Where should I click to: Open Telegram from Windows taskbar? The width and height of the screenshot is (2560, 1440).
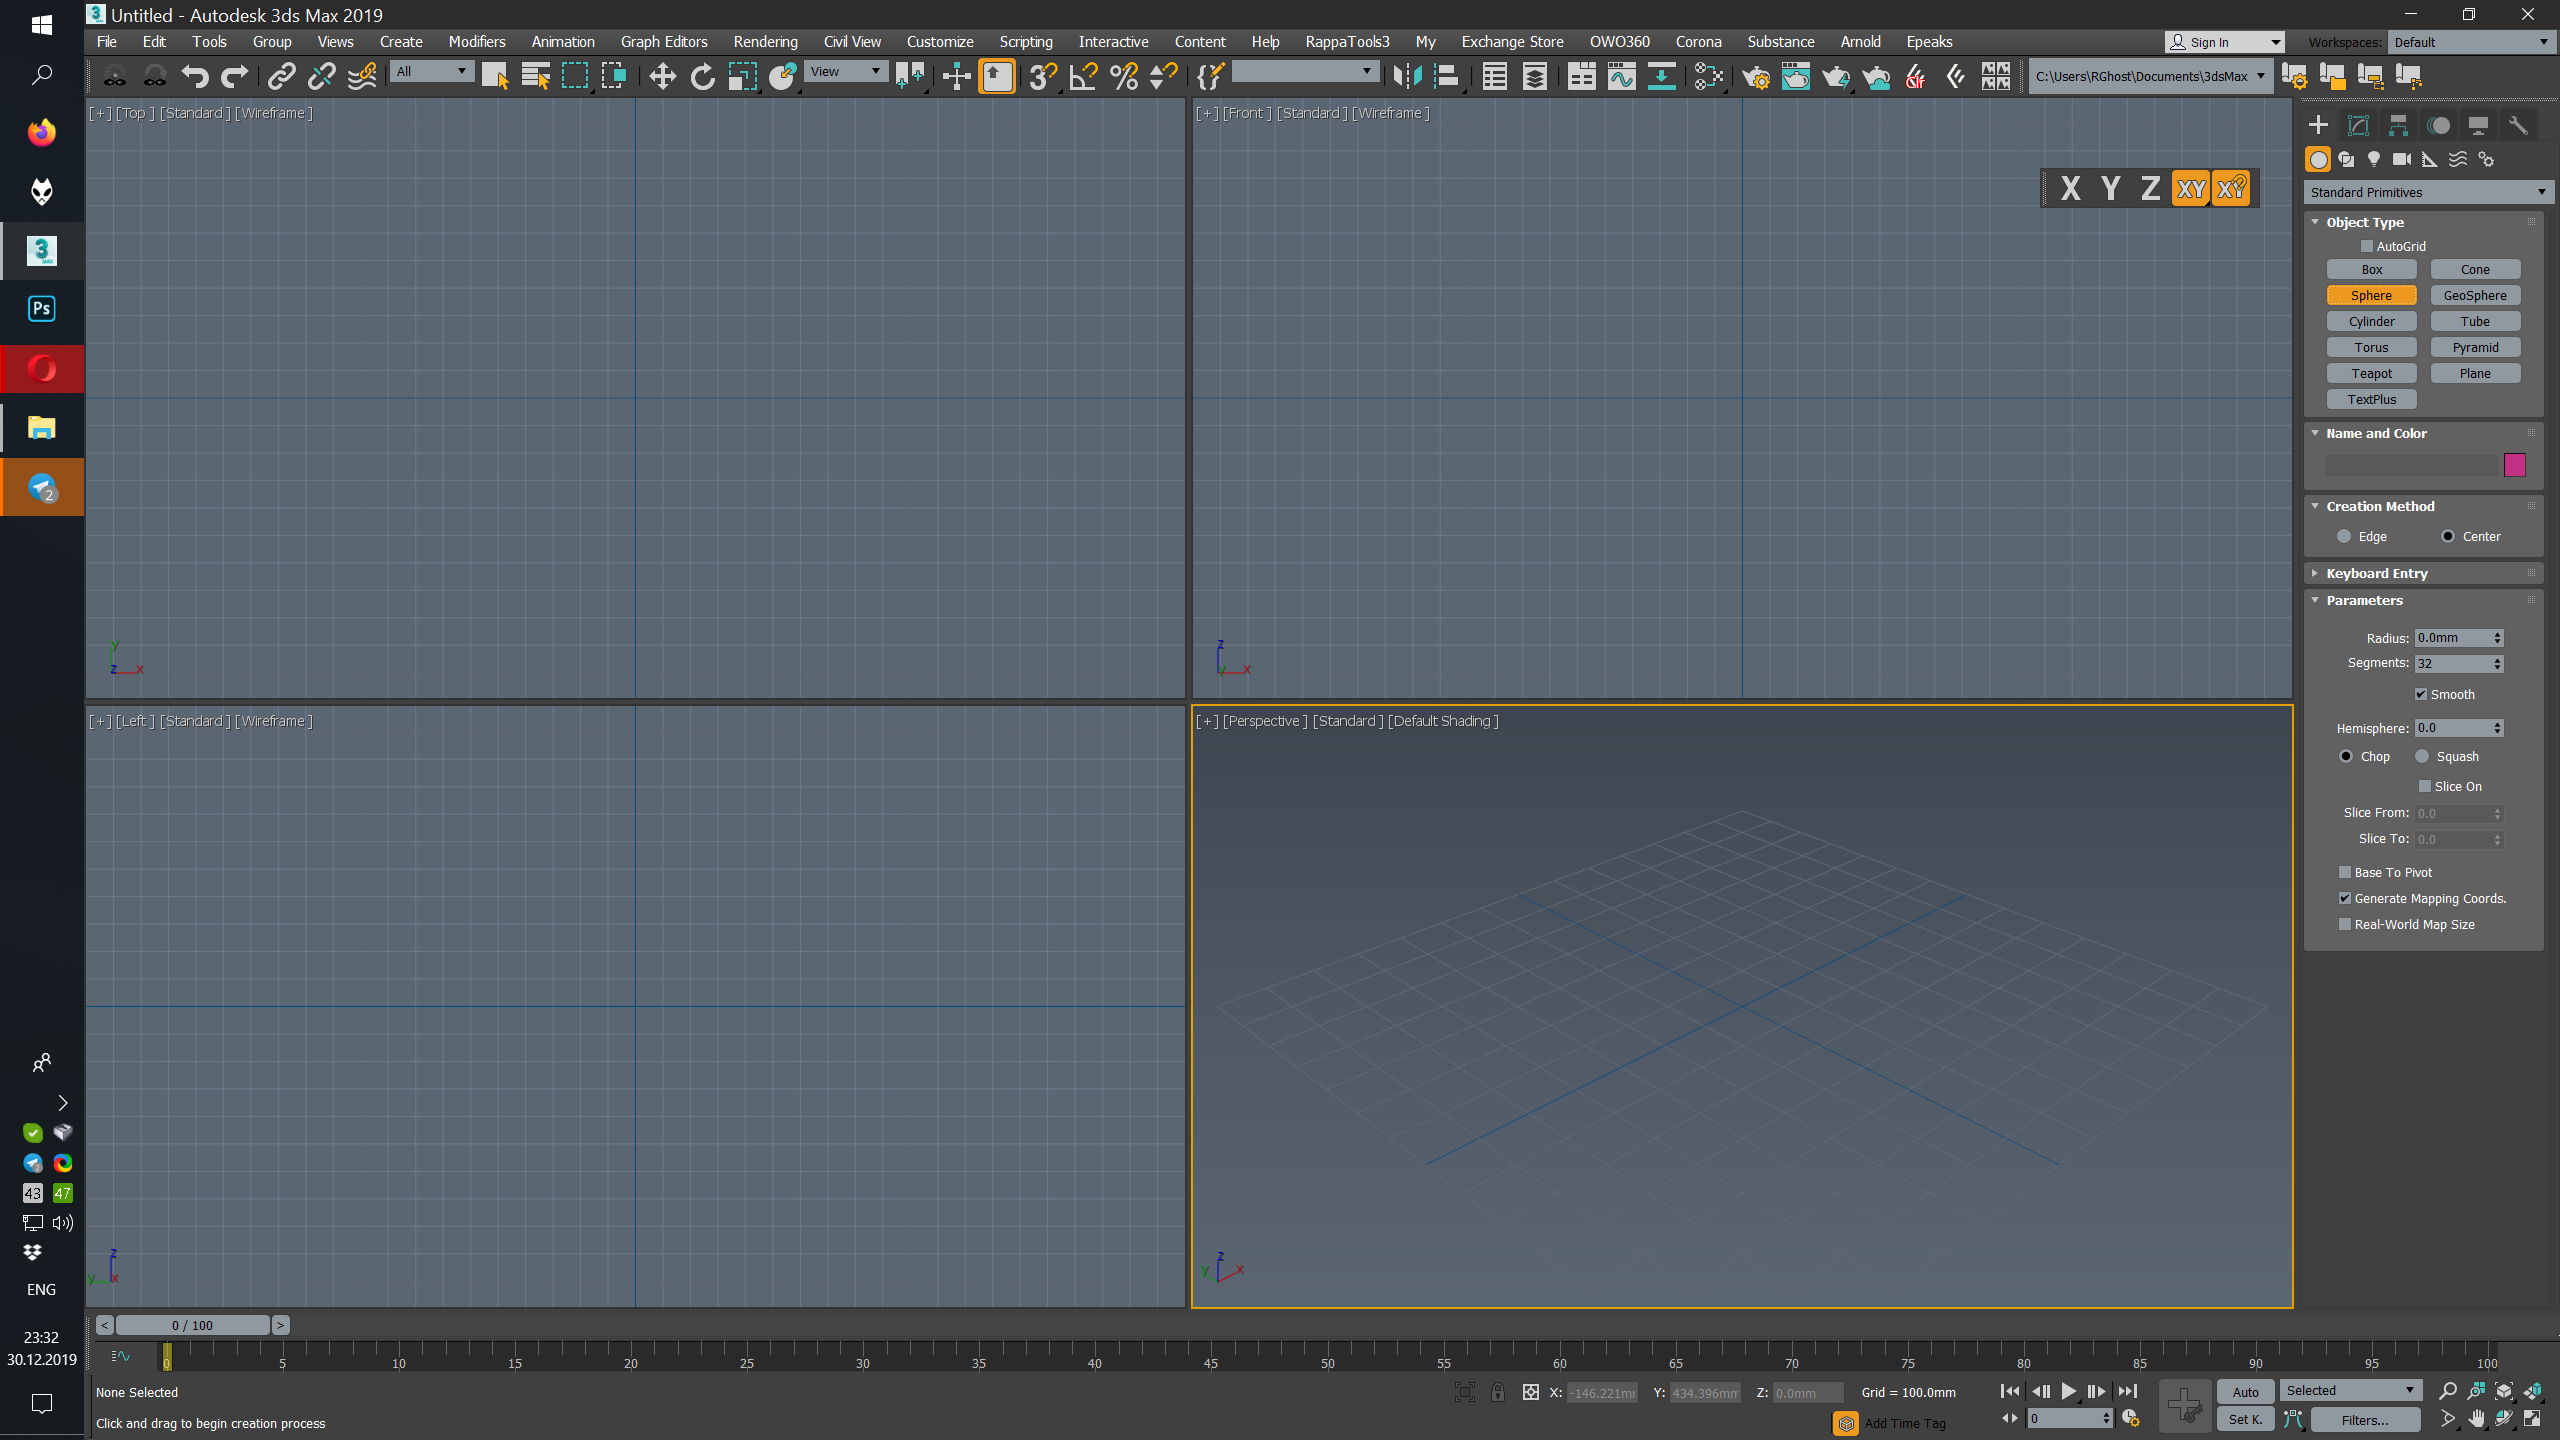coord(41,487)
